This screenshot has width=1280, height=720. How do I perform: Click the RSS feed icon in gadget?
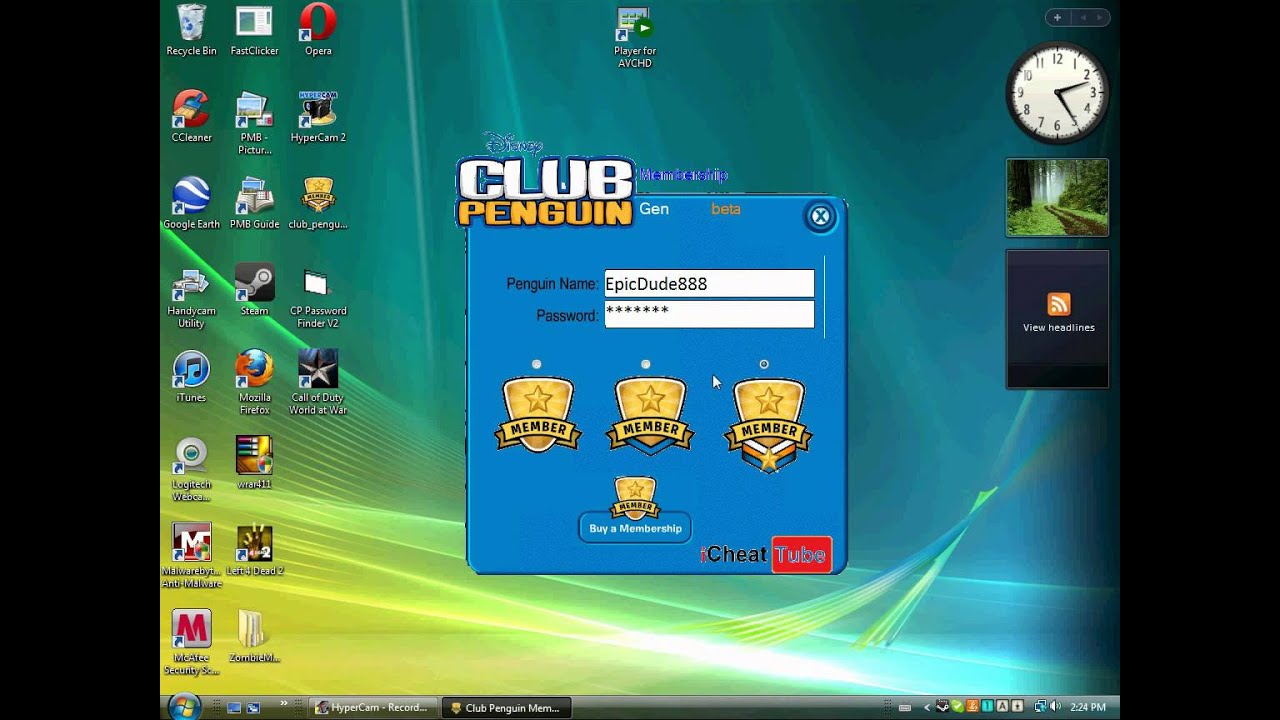click(x=1058, y=304)
